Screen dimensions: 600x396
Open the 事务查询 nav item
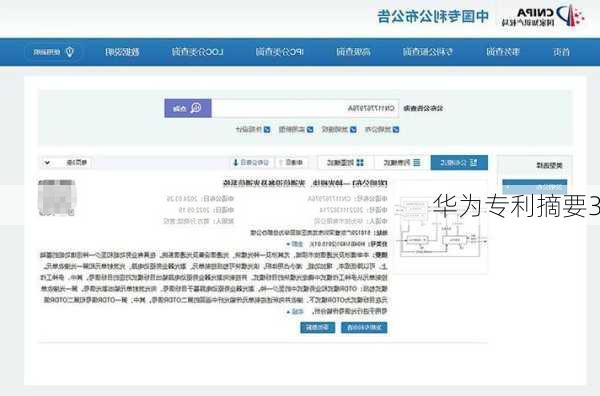click(503, 52)
